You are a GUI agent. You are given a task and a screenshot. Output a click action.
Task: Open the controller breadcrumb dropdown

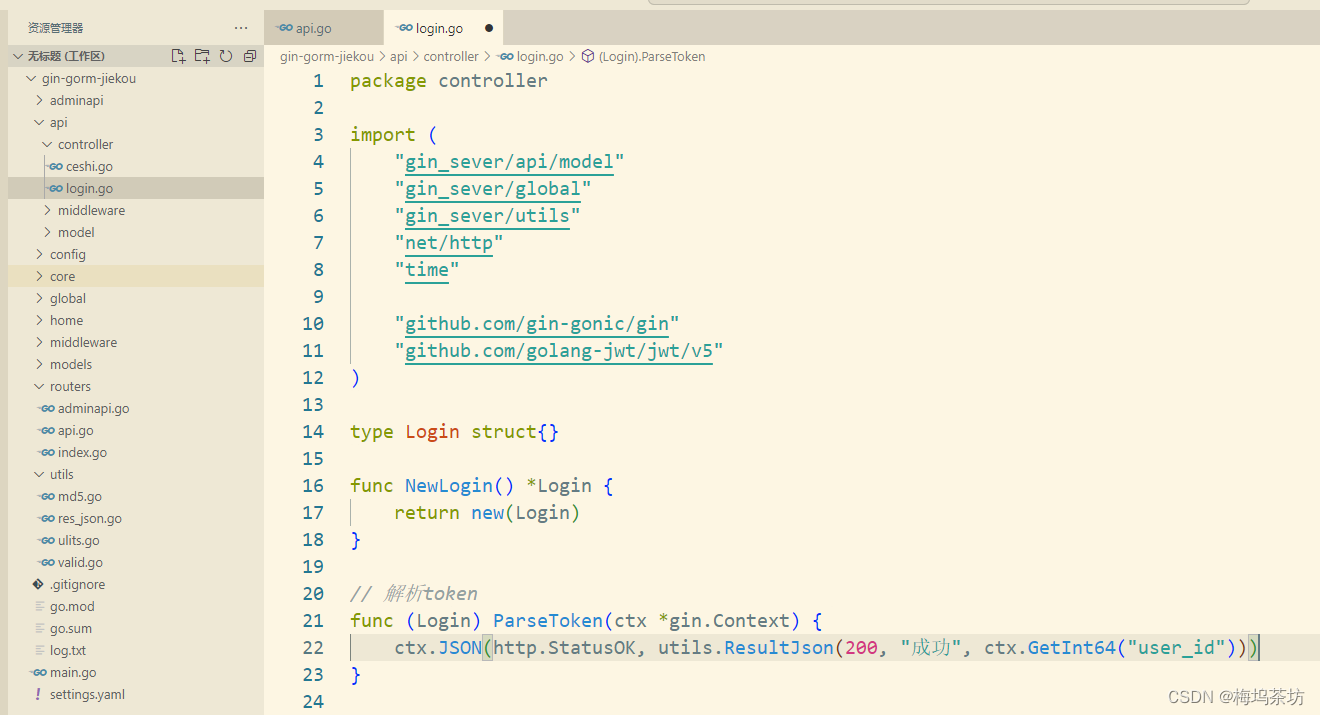(x=451, y=56)
